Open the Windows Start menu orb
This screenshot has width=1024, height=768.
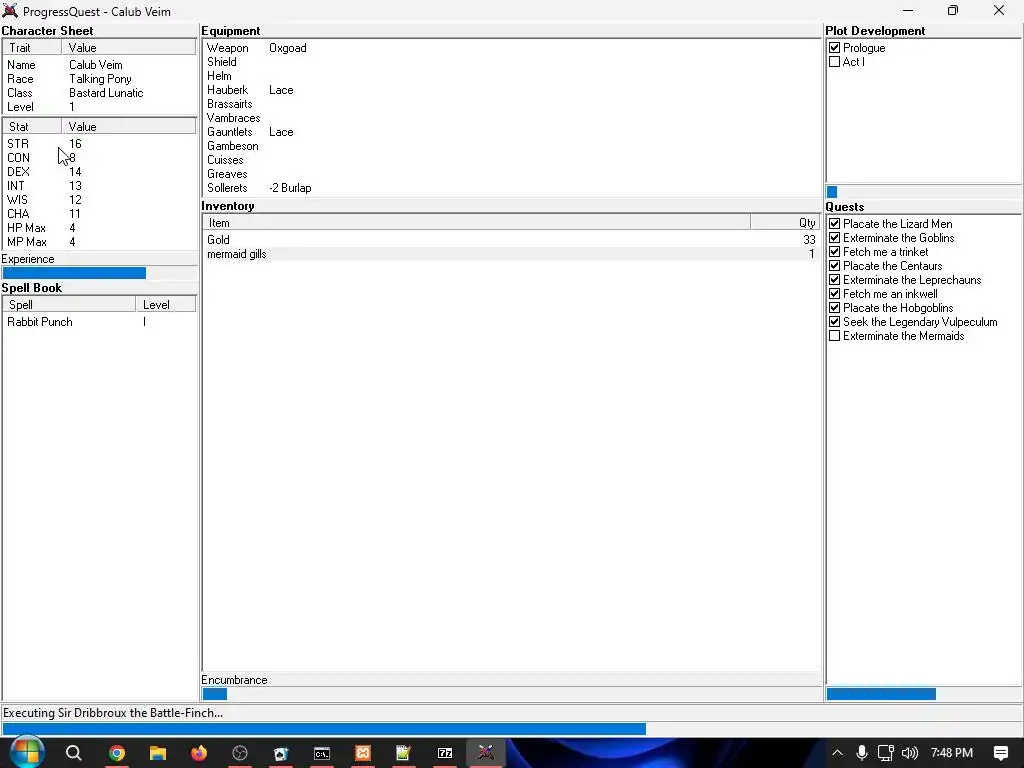[26, 752]
